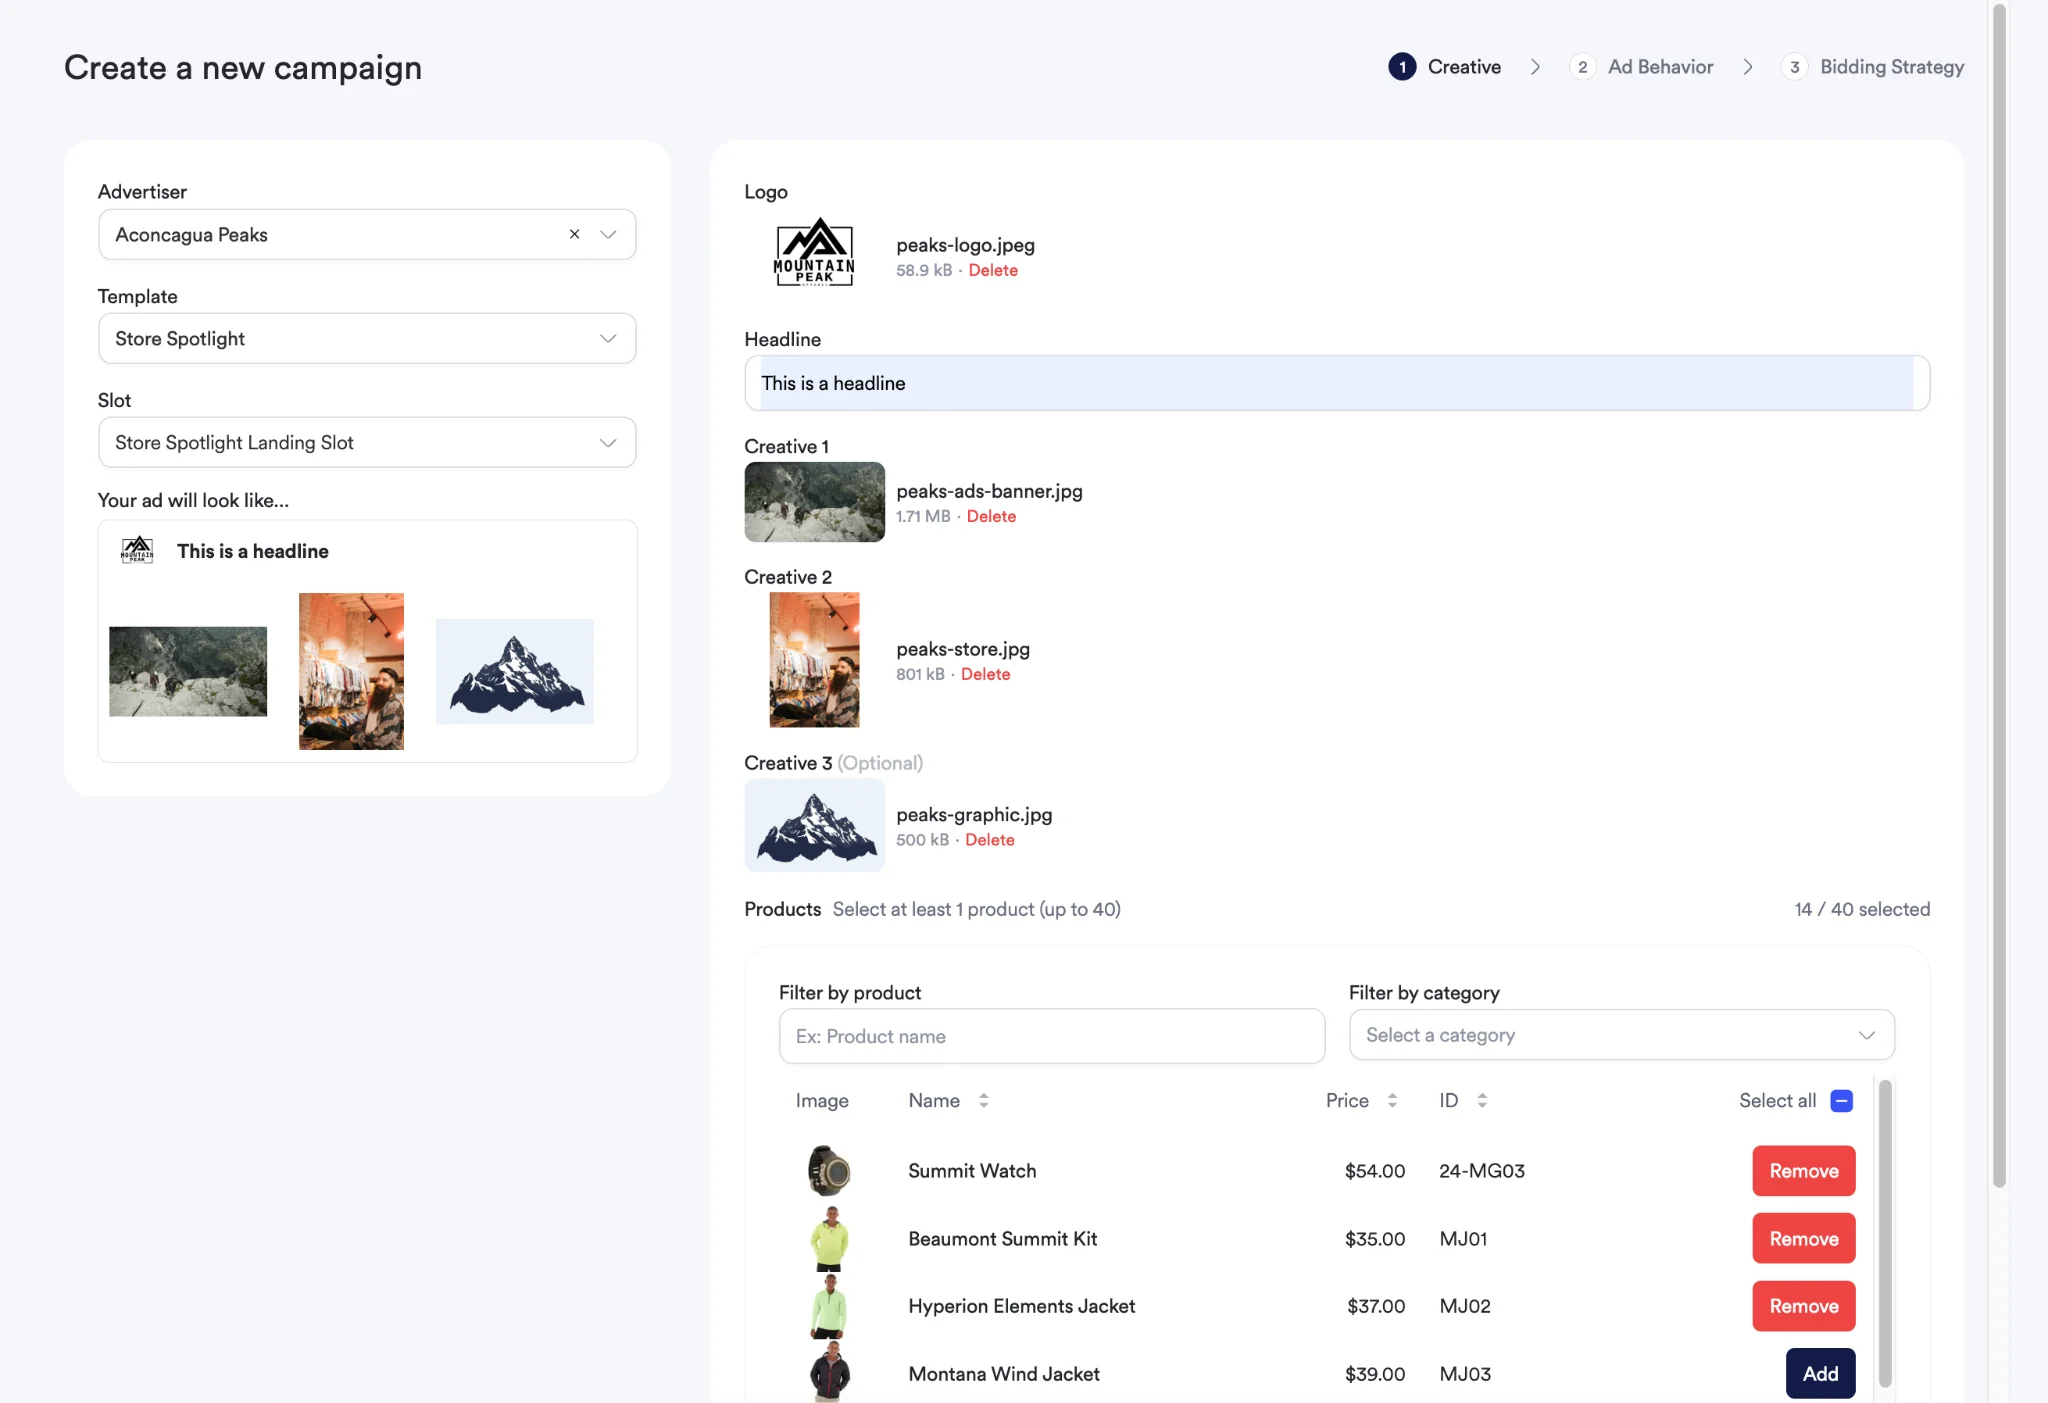
Task: Click the headline text input field
Action: point(1336,382)
